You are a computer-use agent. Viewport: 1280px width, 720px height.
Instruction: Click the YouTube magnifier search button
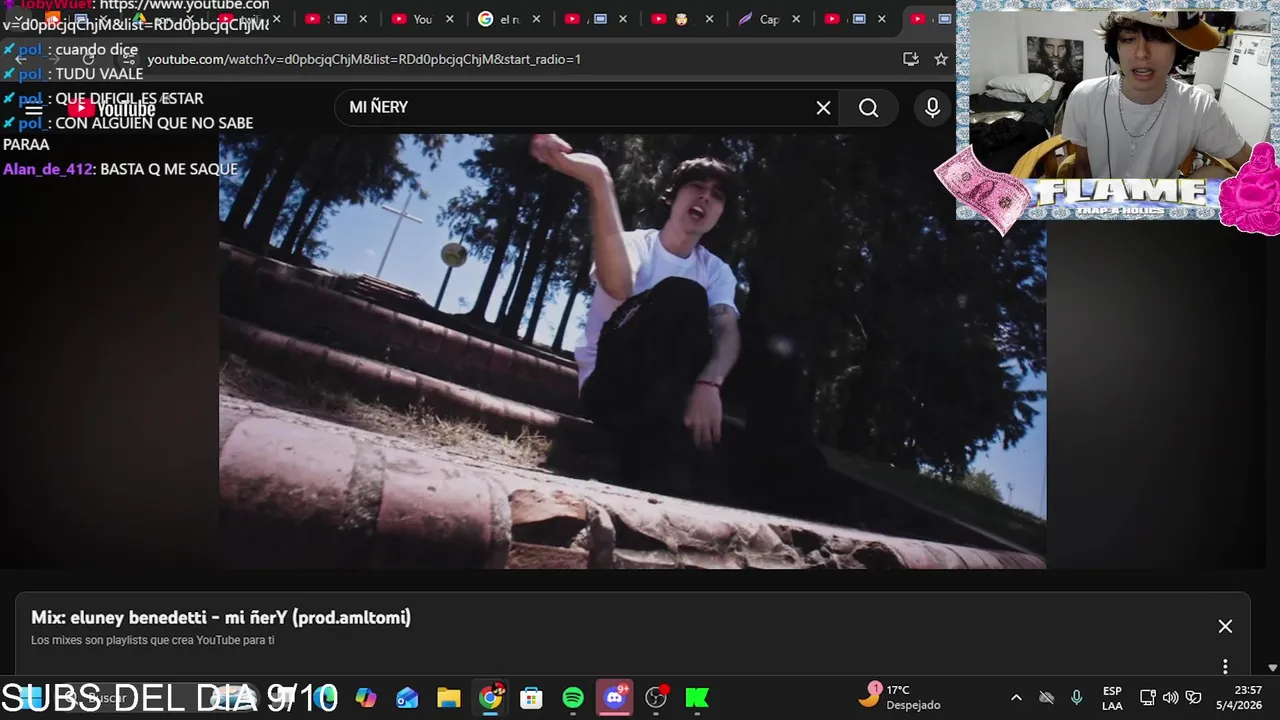(869, 108)
